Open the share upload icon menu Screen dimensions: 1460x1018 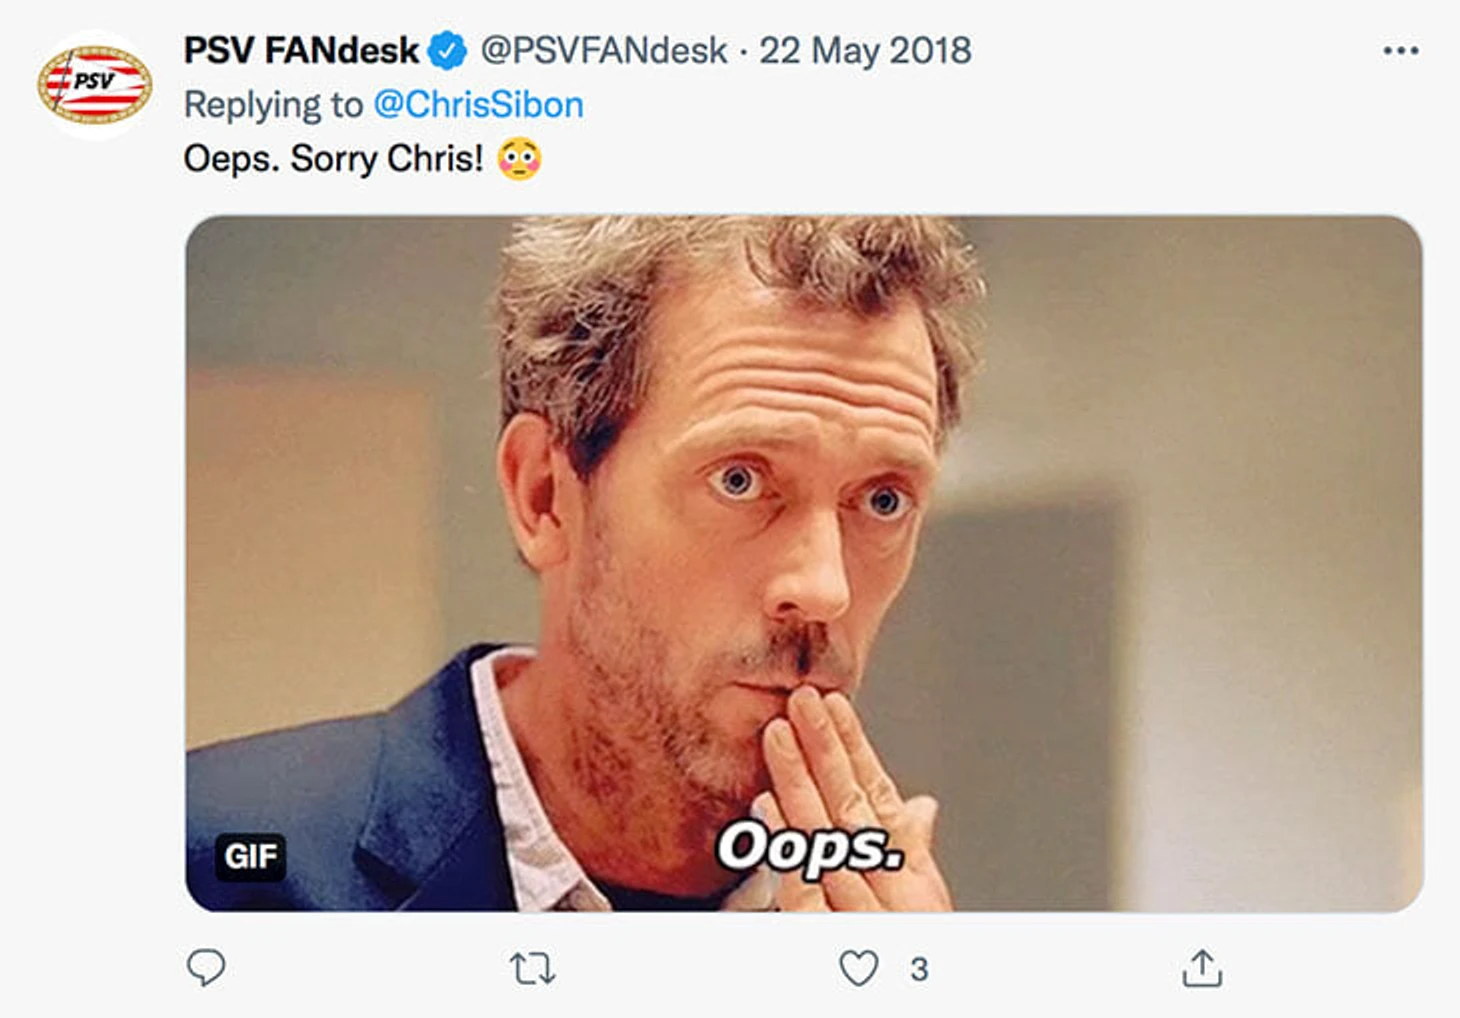click(1202, 967)
